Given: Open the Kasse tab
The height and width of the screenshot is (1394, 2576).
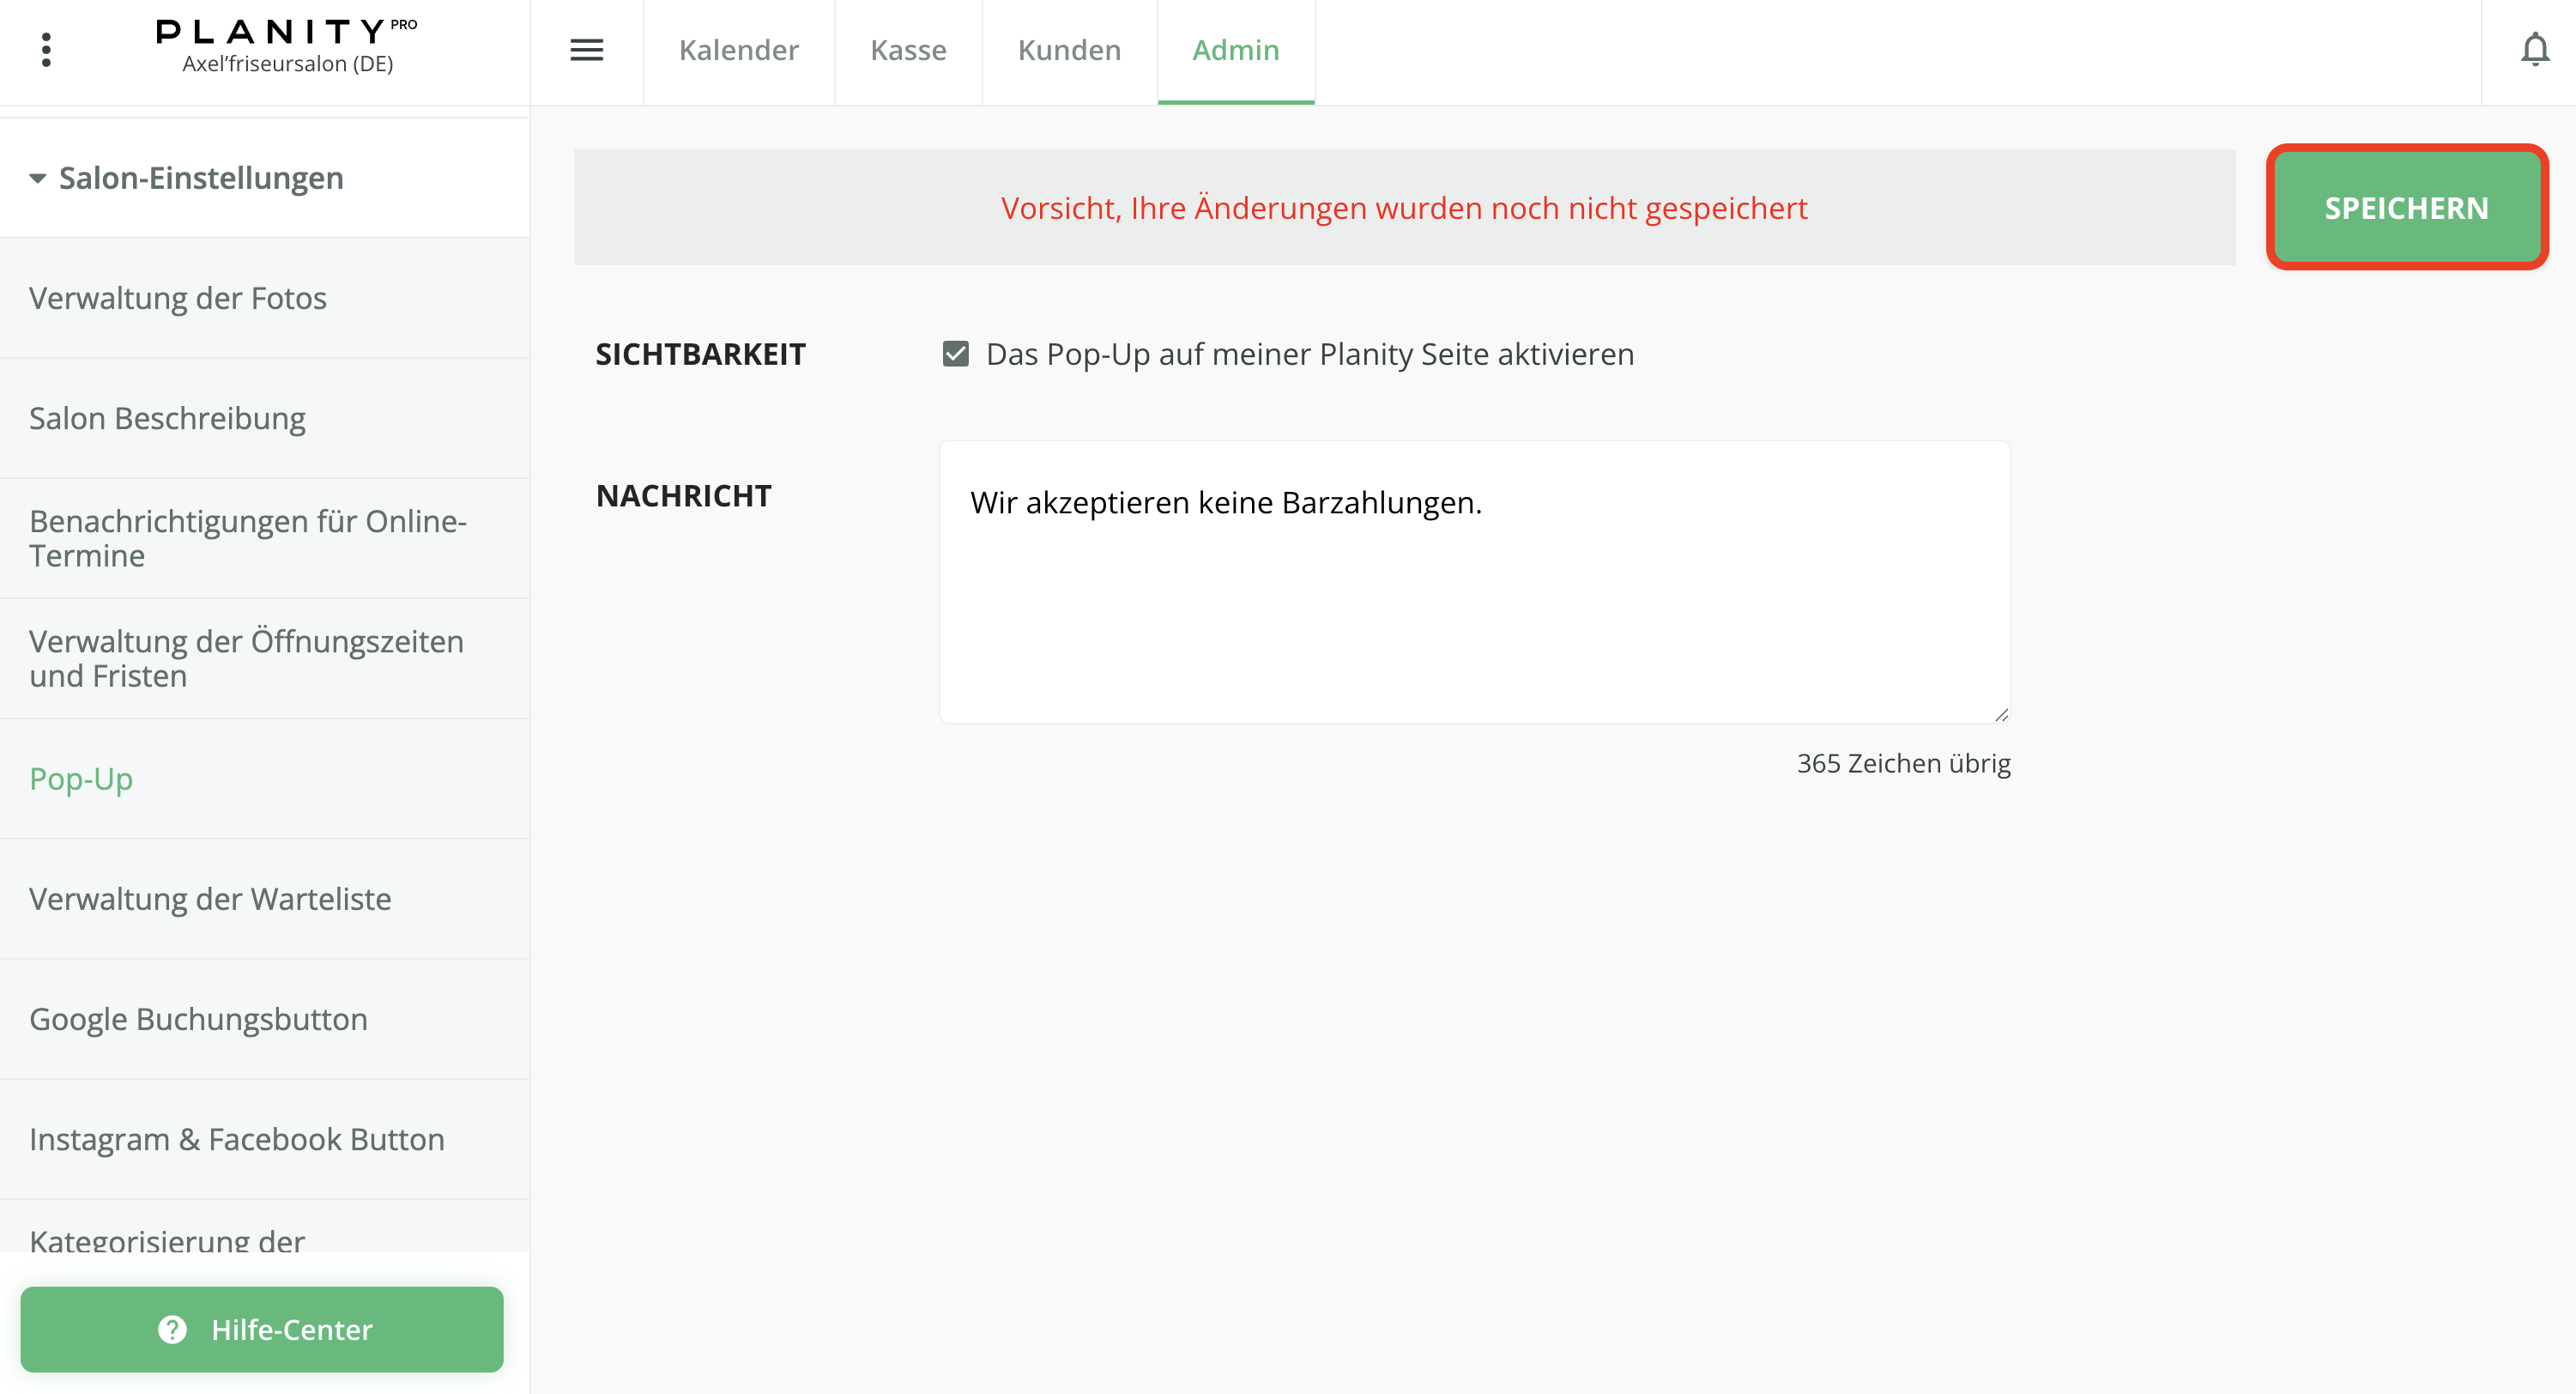Looking at the screenshot, I should point(908,50).
